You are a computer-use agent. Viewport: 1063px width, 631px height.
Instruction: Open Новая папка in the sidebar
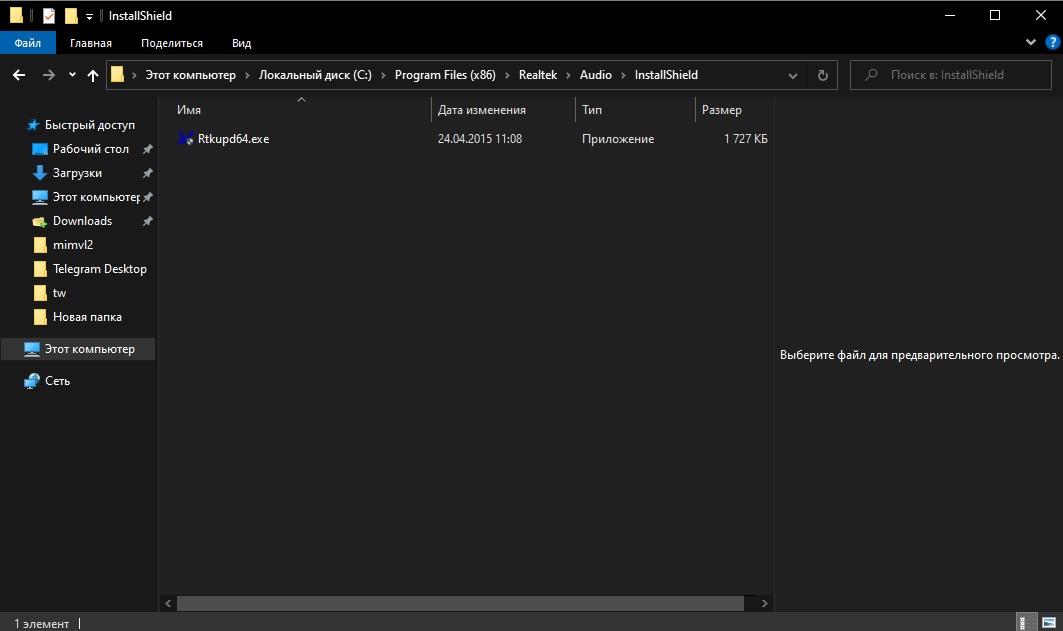click(x=87, y=317)
